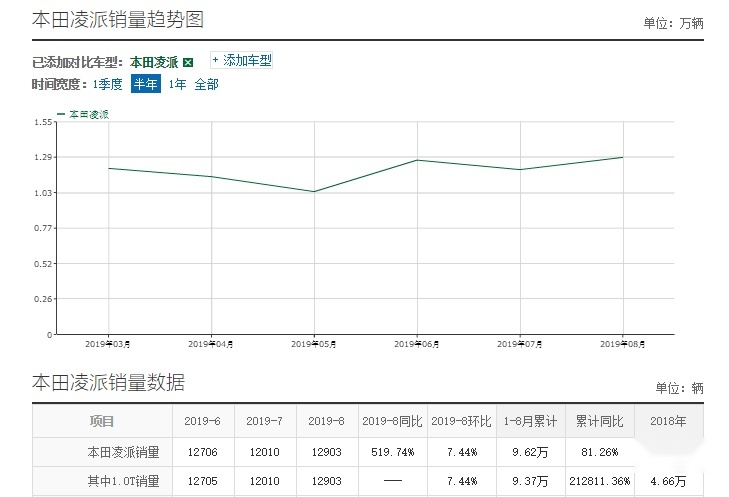Click the 单位：万辆 label
729x497 pixels.
[x=673, y=23]
